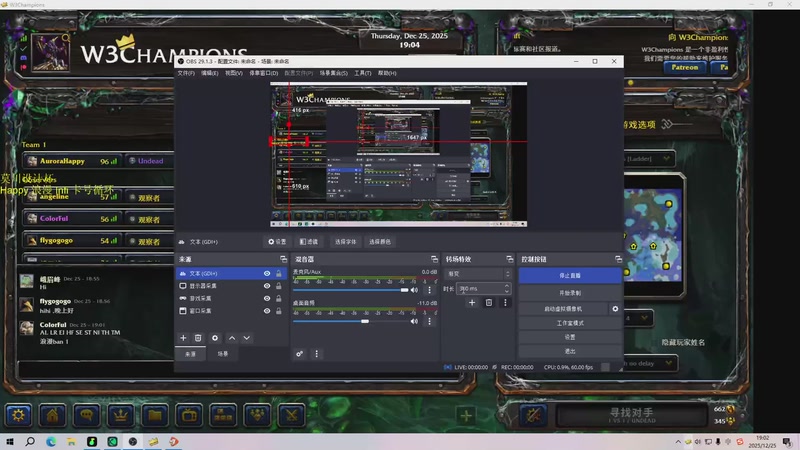
Task: Open 文件(F) menu in OBS
Action: point(186,73)
